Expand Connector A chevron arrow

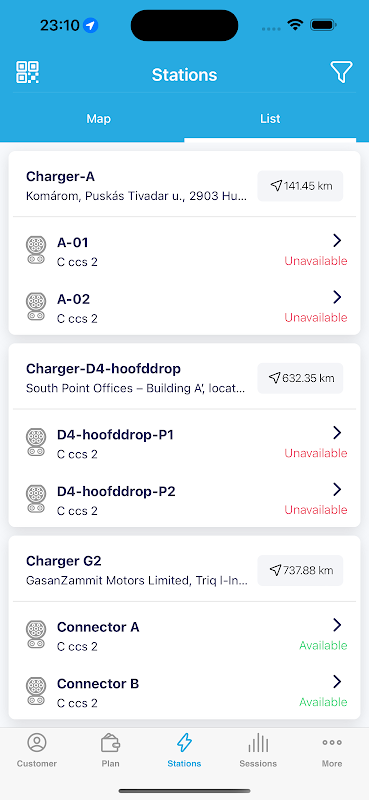(337, 625)
